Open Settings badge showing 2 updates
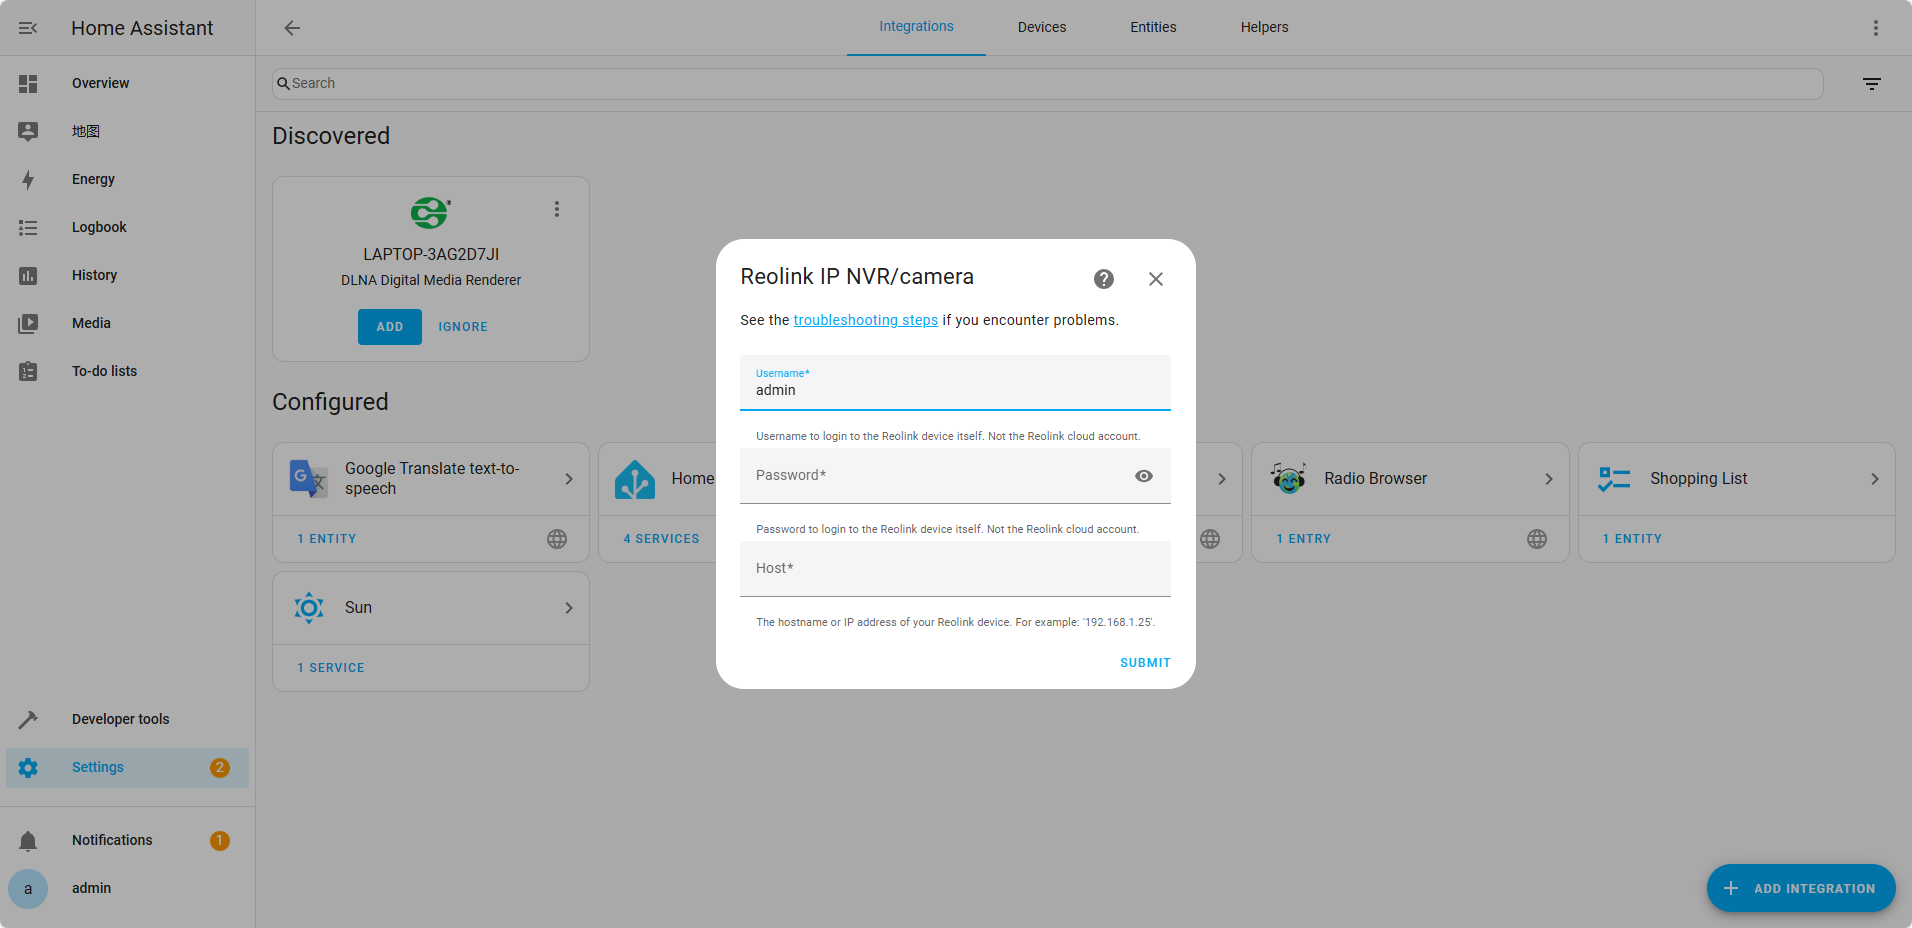Image resolution: width=1912 pixels, height=928 pixels. (219, 768)
